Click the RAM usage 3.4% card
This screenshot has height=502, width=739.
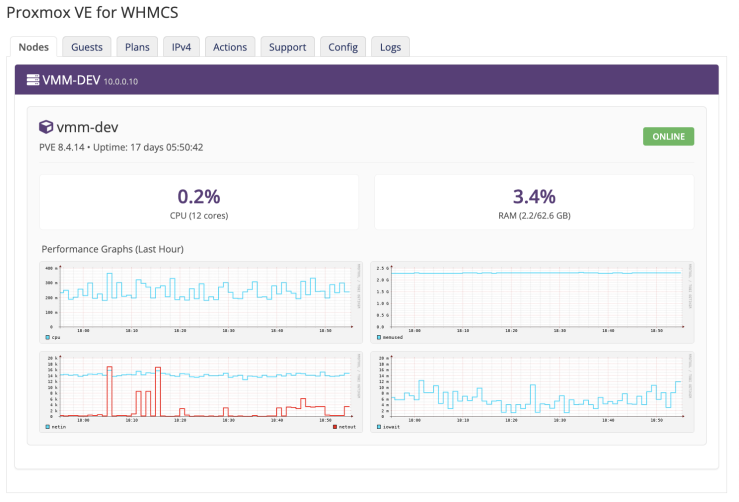(534, 201)
